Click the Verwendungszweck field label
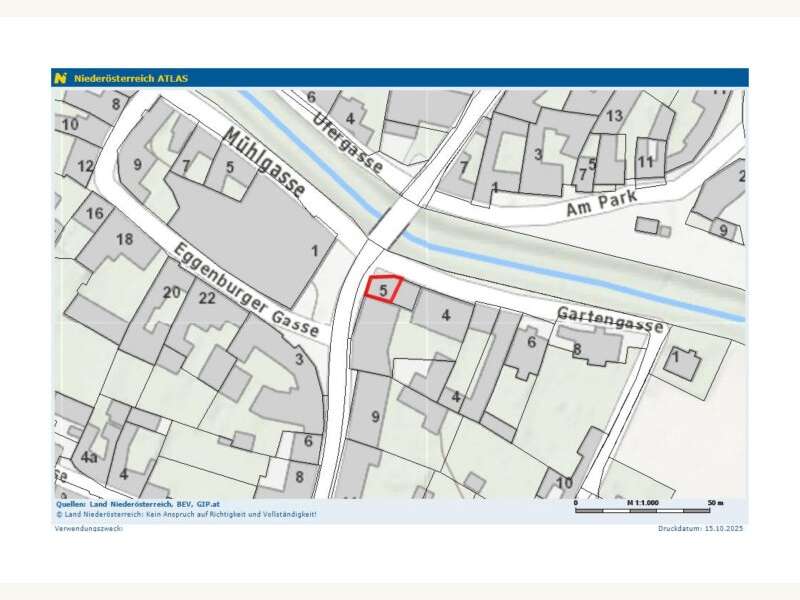Screen dimensions: 800x600 89,527
